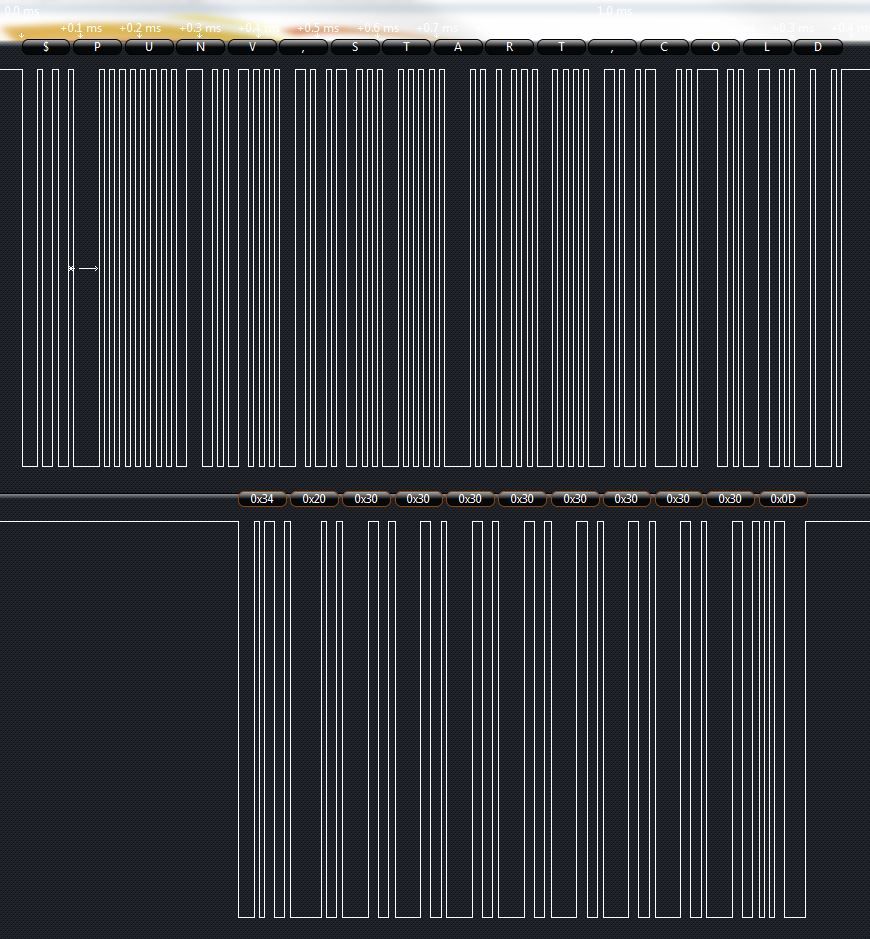
Task: Click the +0.1 ms time marker
Action: coord(81,28)
